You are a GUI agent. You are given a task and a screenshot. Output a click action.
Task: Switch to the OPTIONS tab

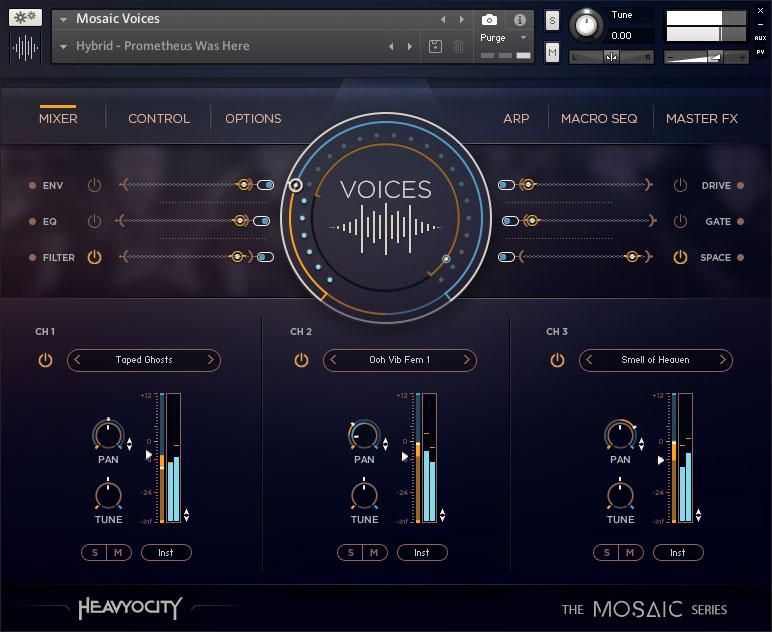[x=253, y=119]
